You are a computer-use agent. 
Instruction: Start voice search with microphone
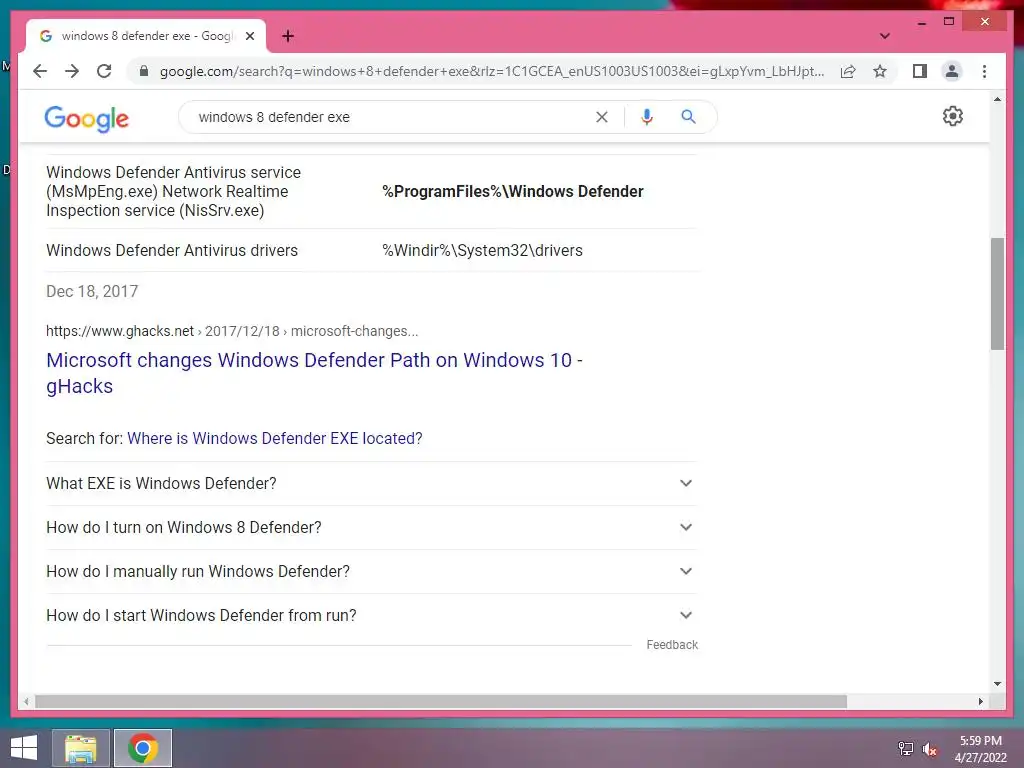pos(647,117)
